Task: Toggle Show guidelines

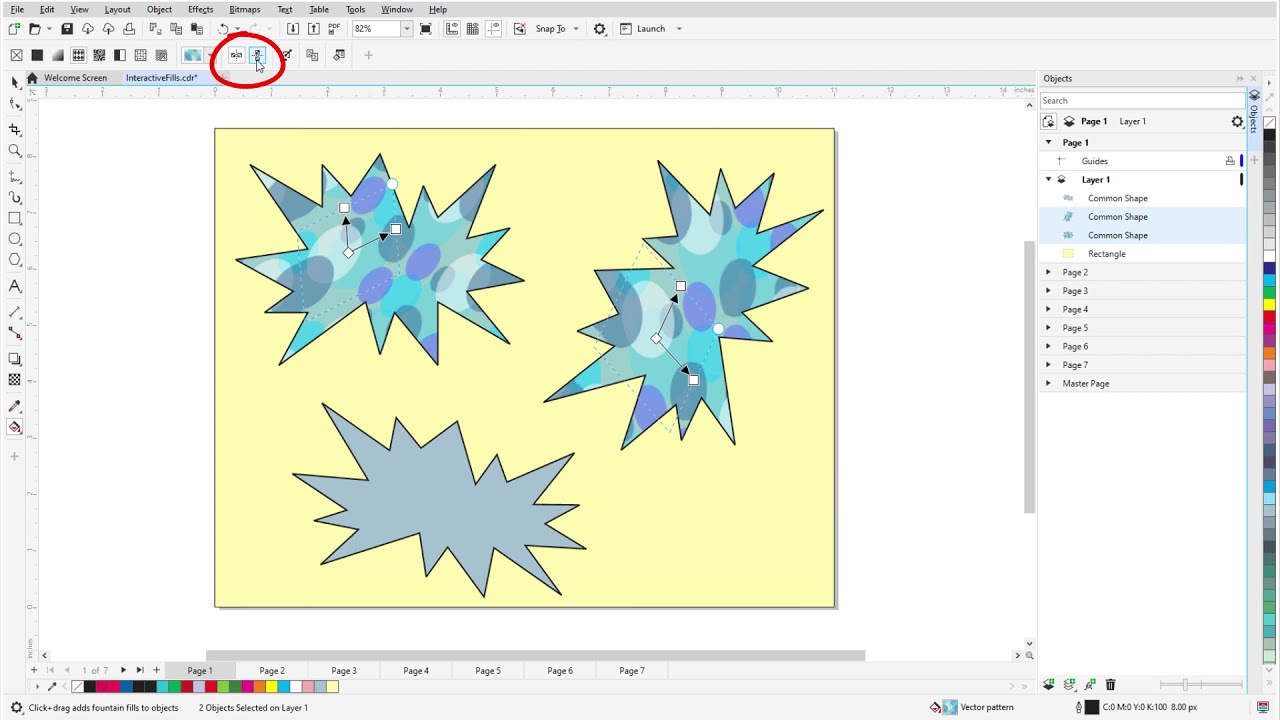Action: [493, 29]
